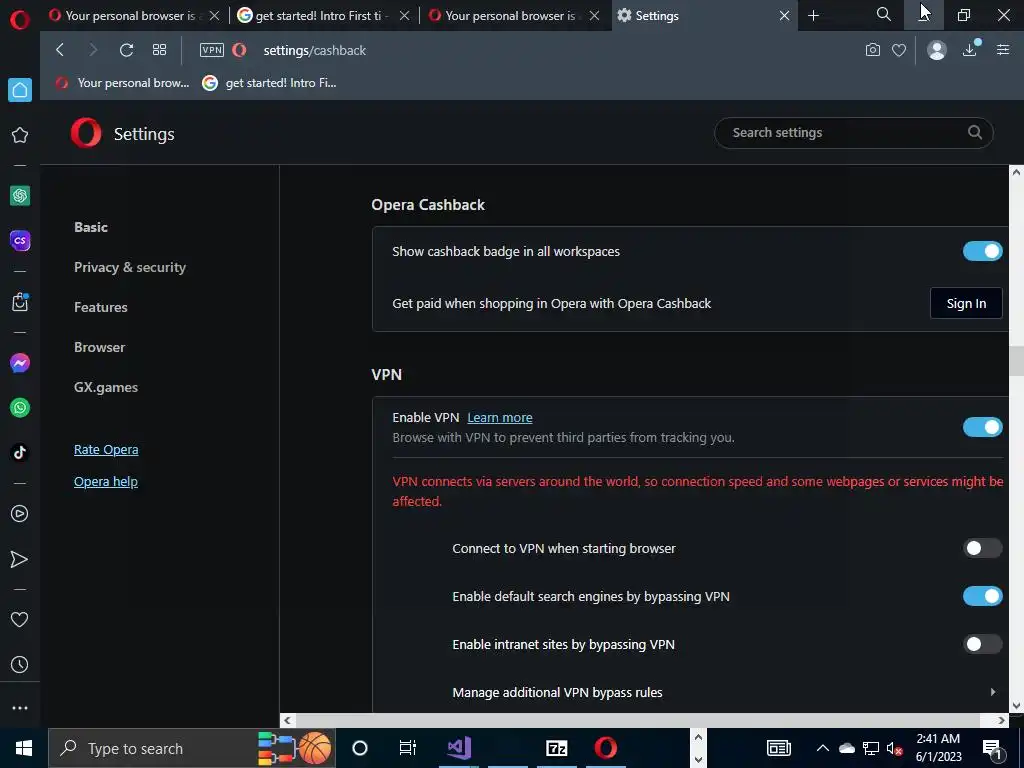The width and height of the screenshot is (1024, 768).
Task: Close the 'get started! Intro' tab
Action: pos(404,16)
